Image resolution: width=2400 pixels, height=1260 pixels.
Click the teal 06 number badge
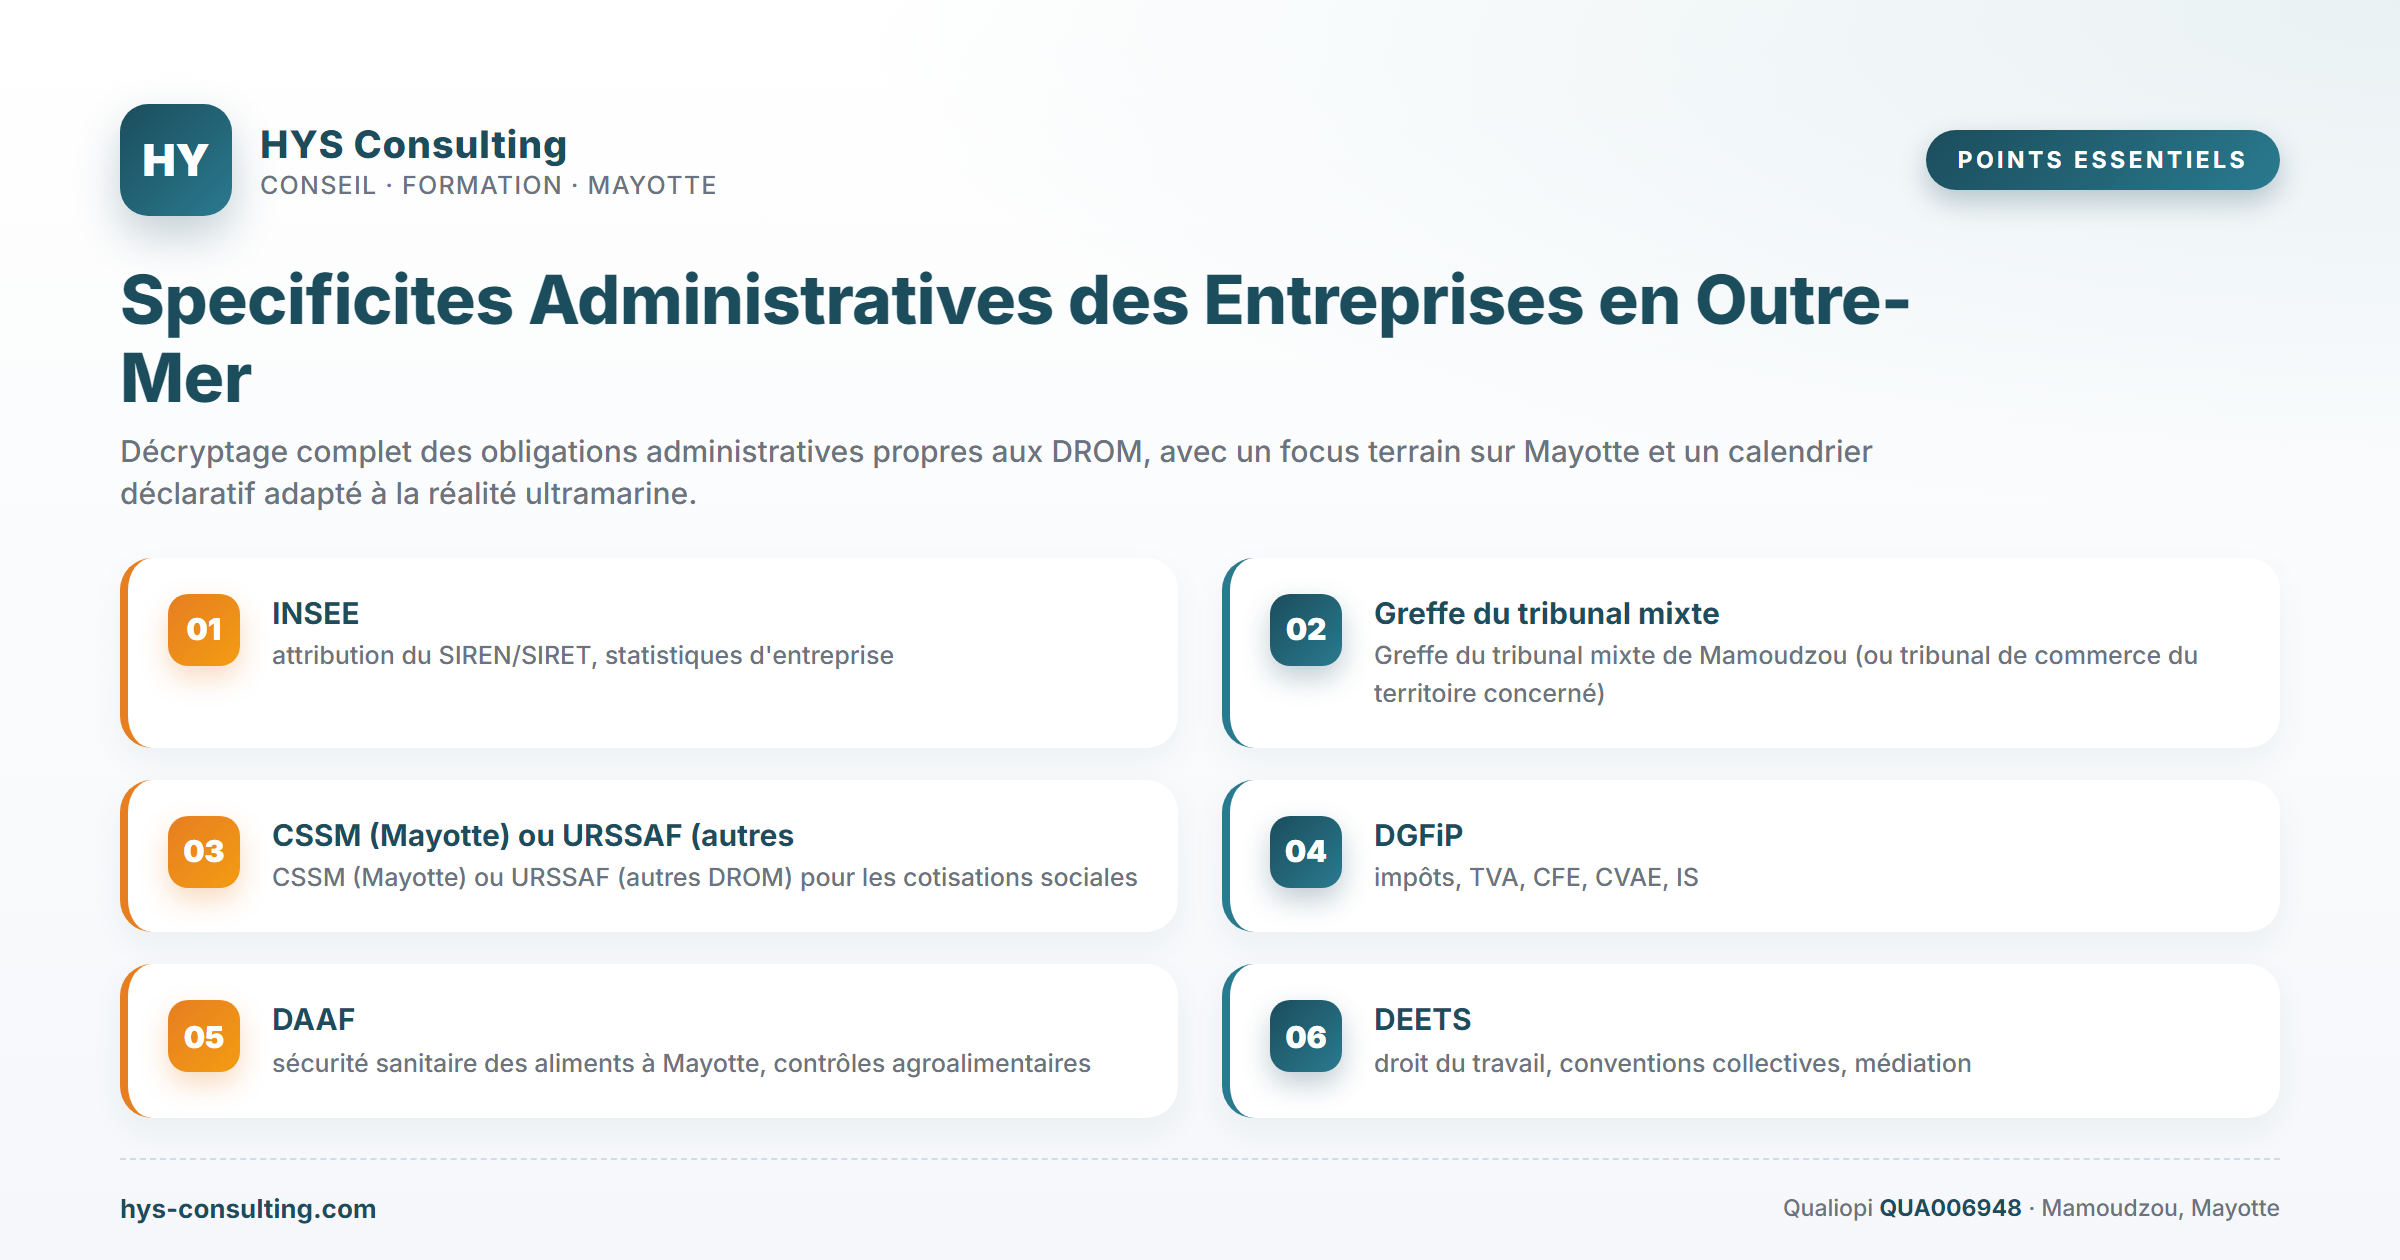point(1306,1036)
